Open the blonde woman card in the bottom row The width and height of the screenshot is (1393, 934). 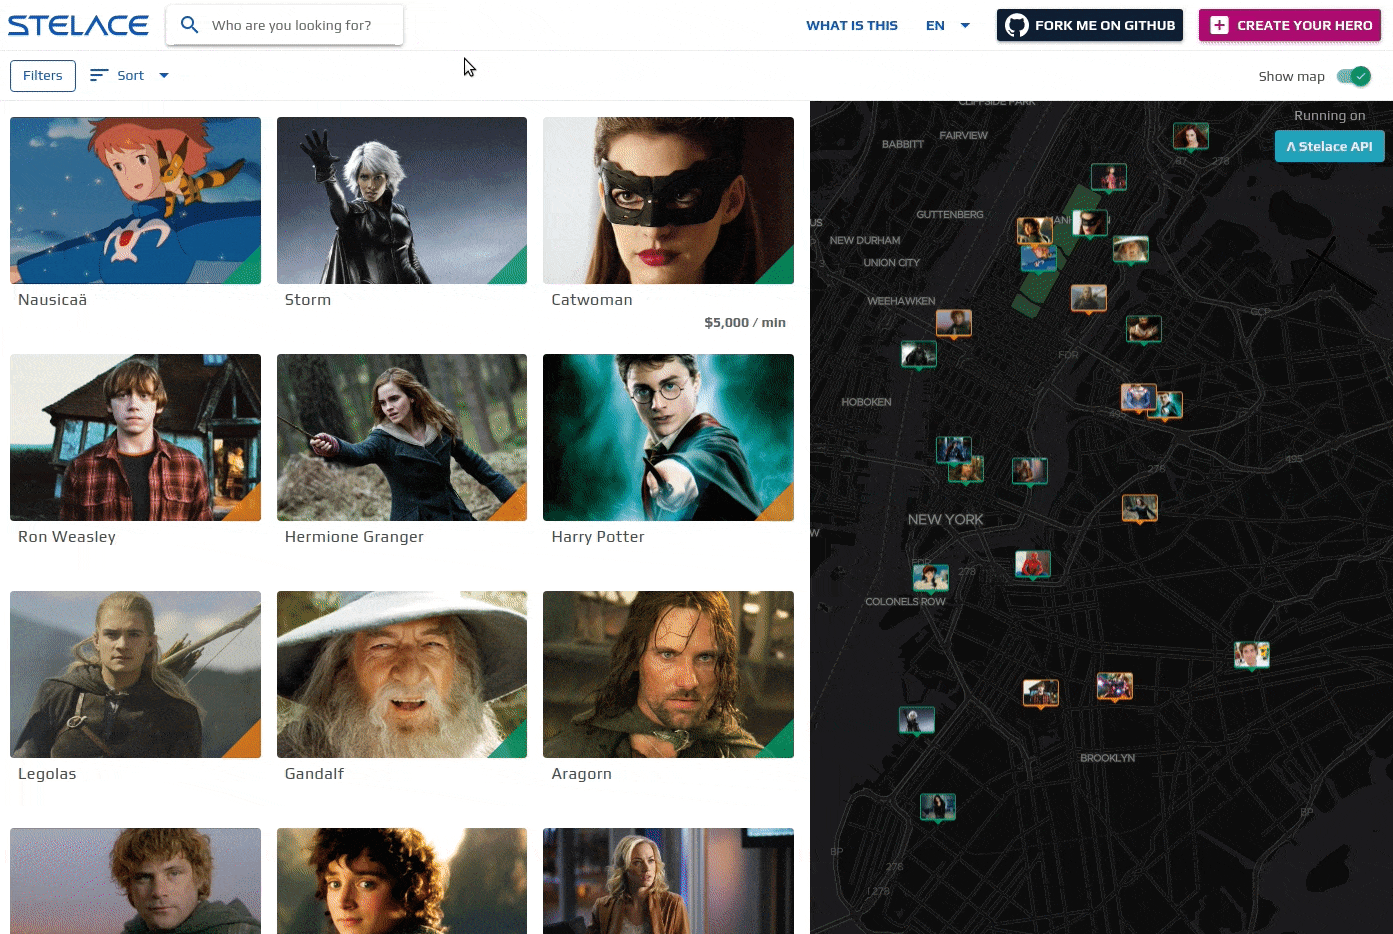[669, 881]
